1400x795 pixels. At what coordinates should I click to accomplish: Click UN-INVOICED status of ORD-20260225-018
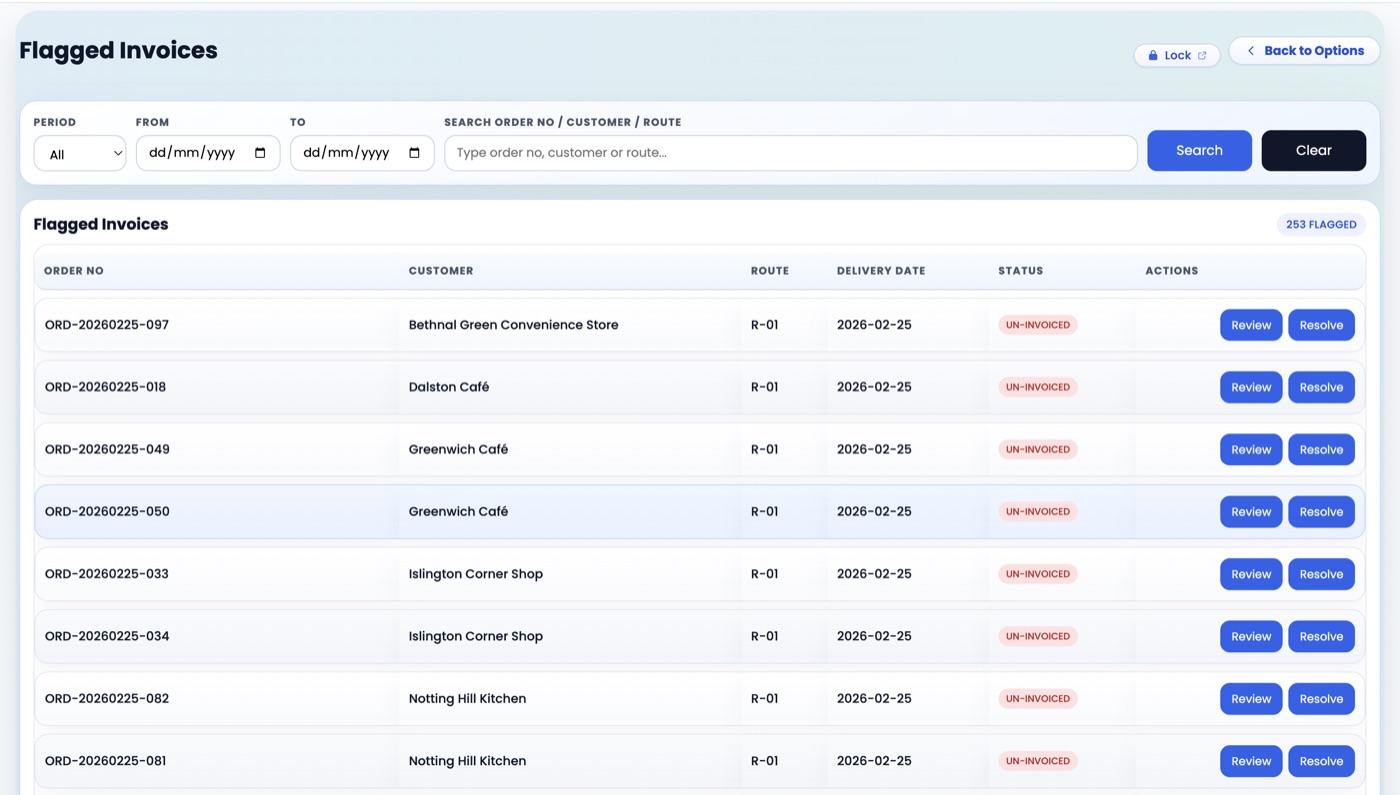(x=1038, y=387)
